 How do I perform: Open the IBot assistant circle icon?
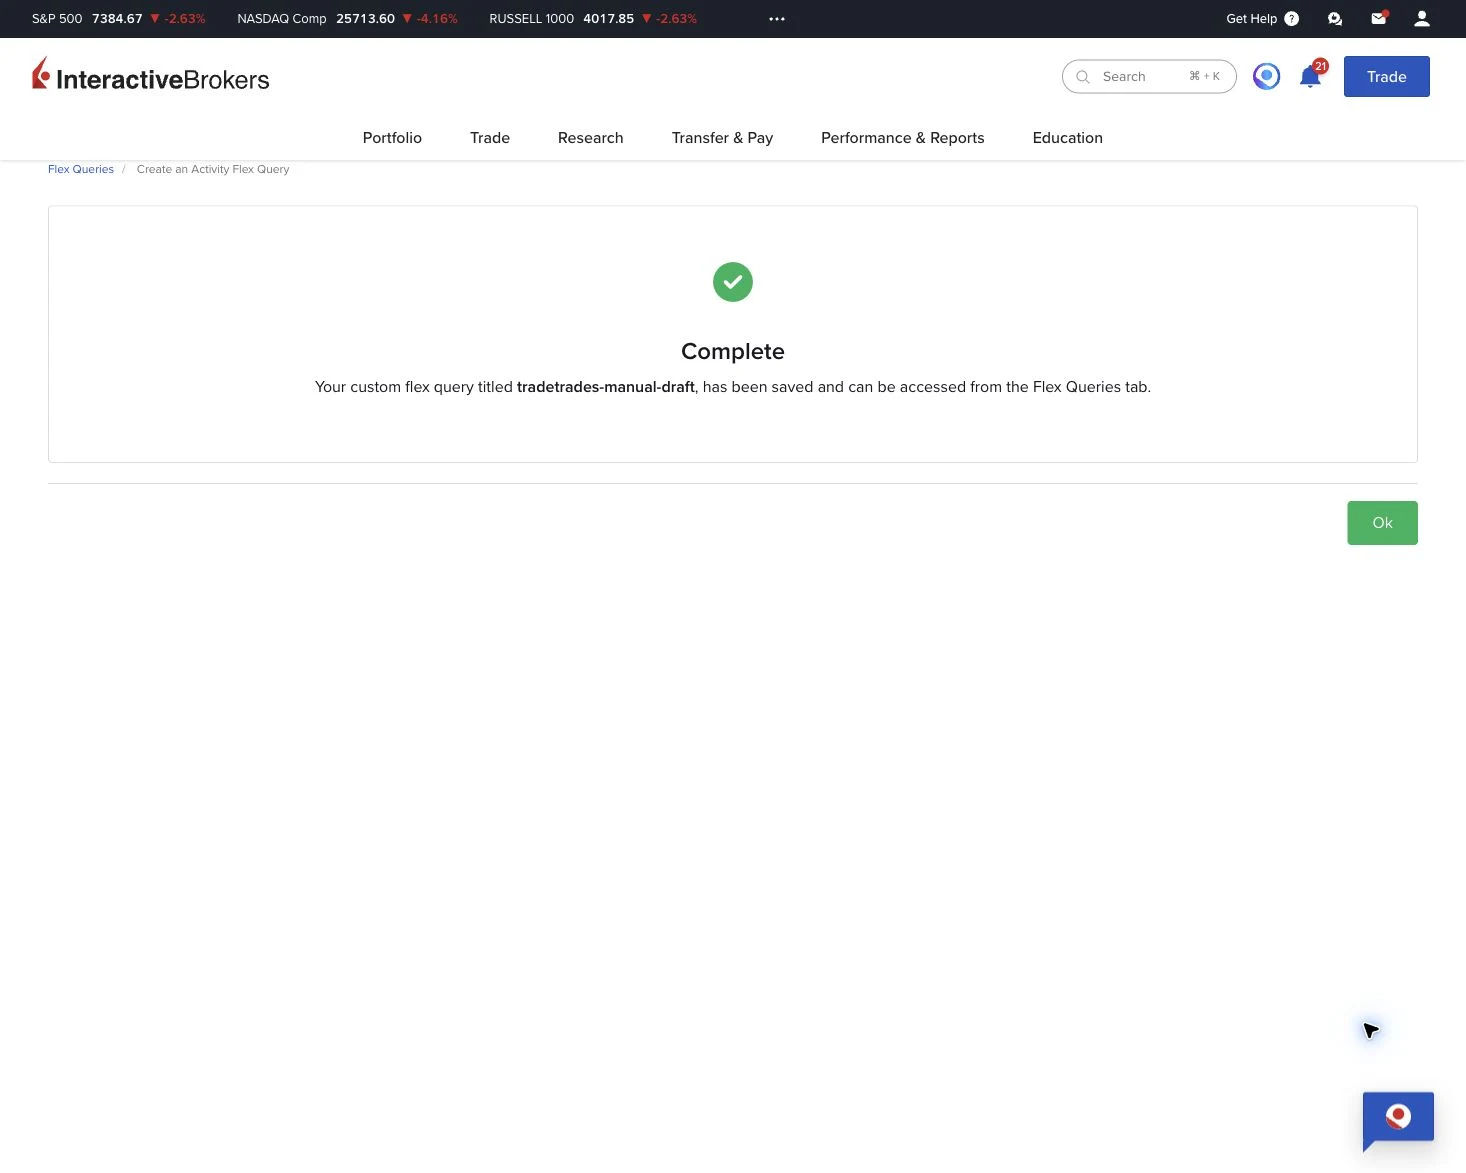point(1267,76)
